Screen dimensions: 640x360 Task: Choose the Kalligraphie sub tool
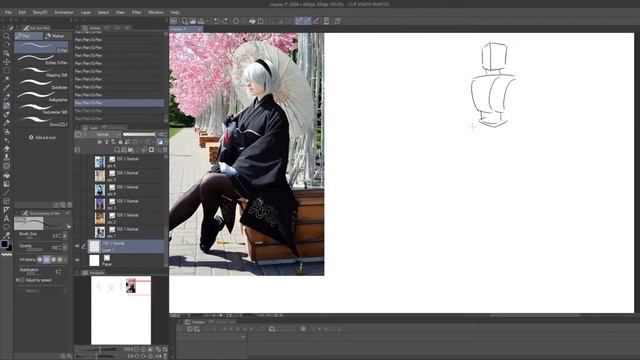tap(42, 97)
